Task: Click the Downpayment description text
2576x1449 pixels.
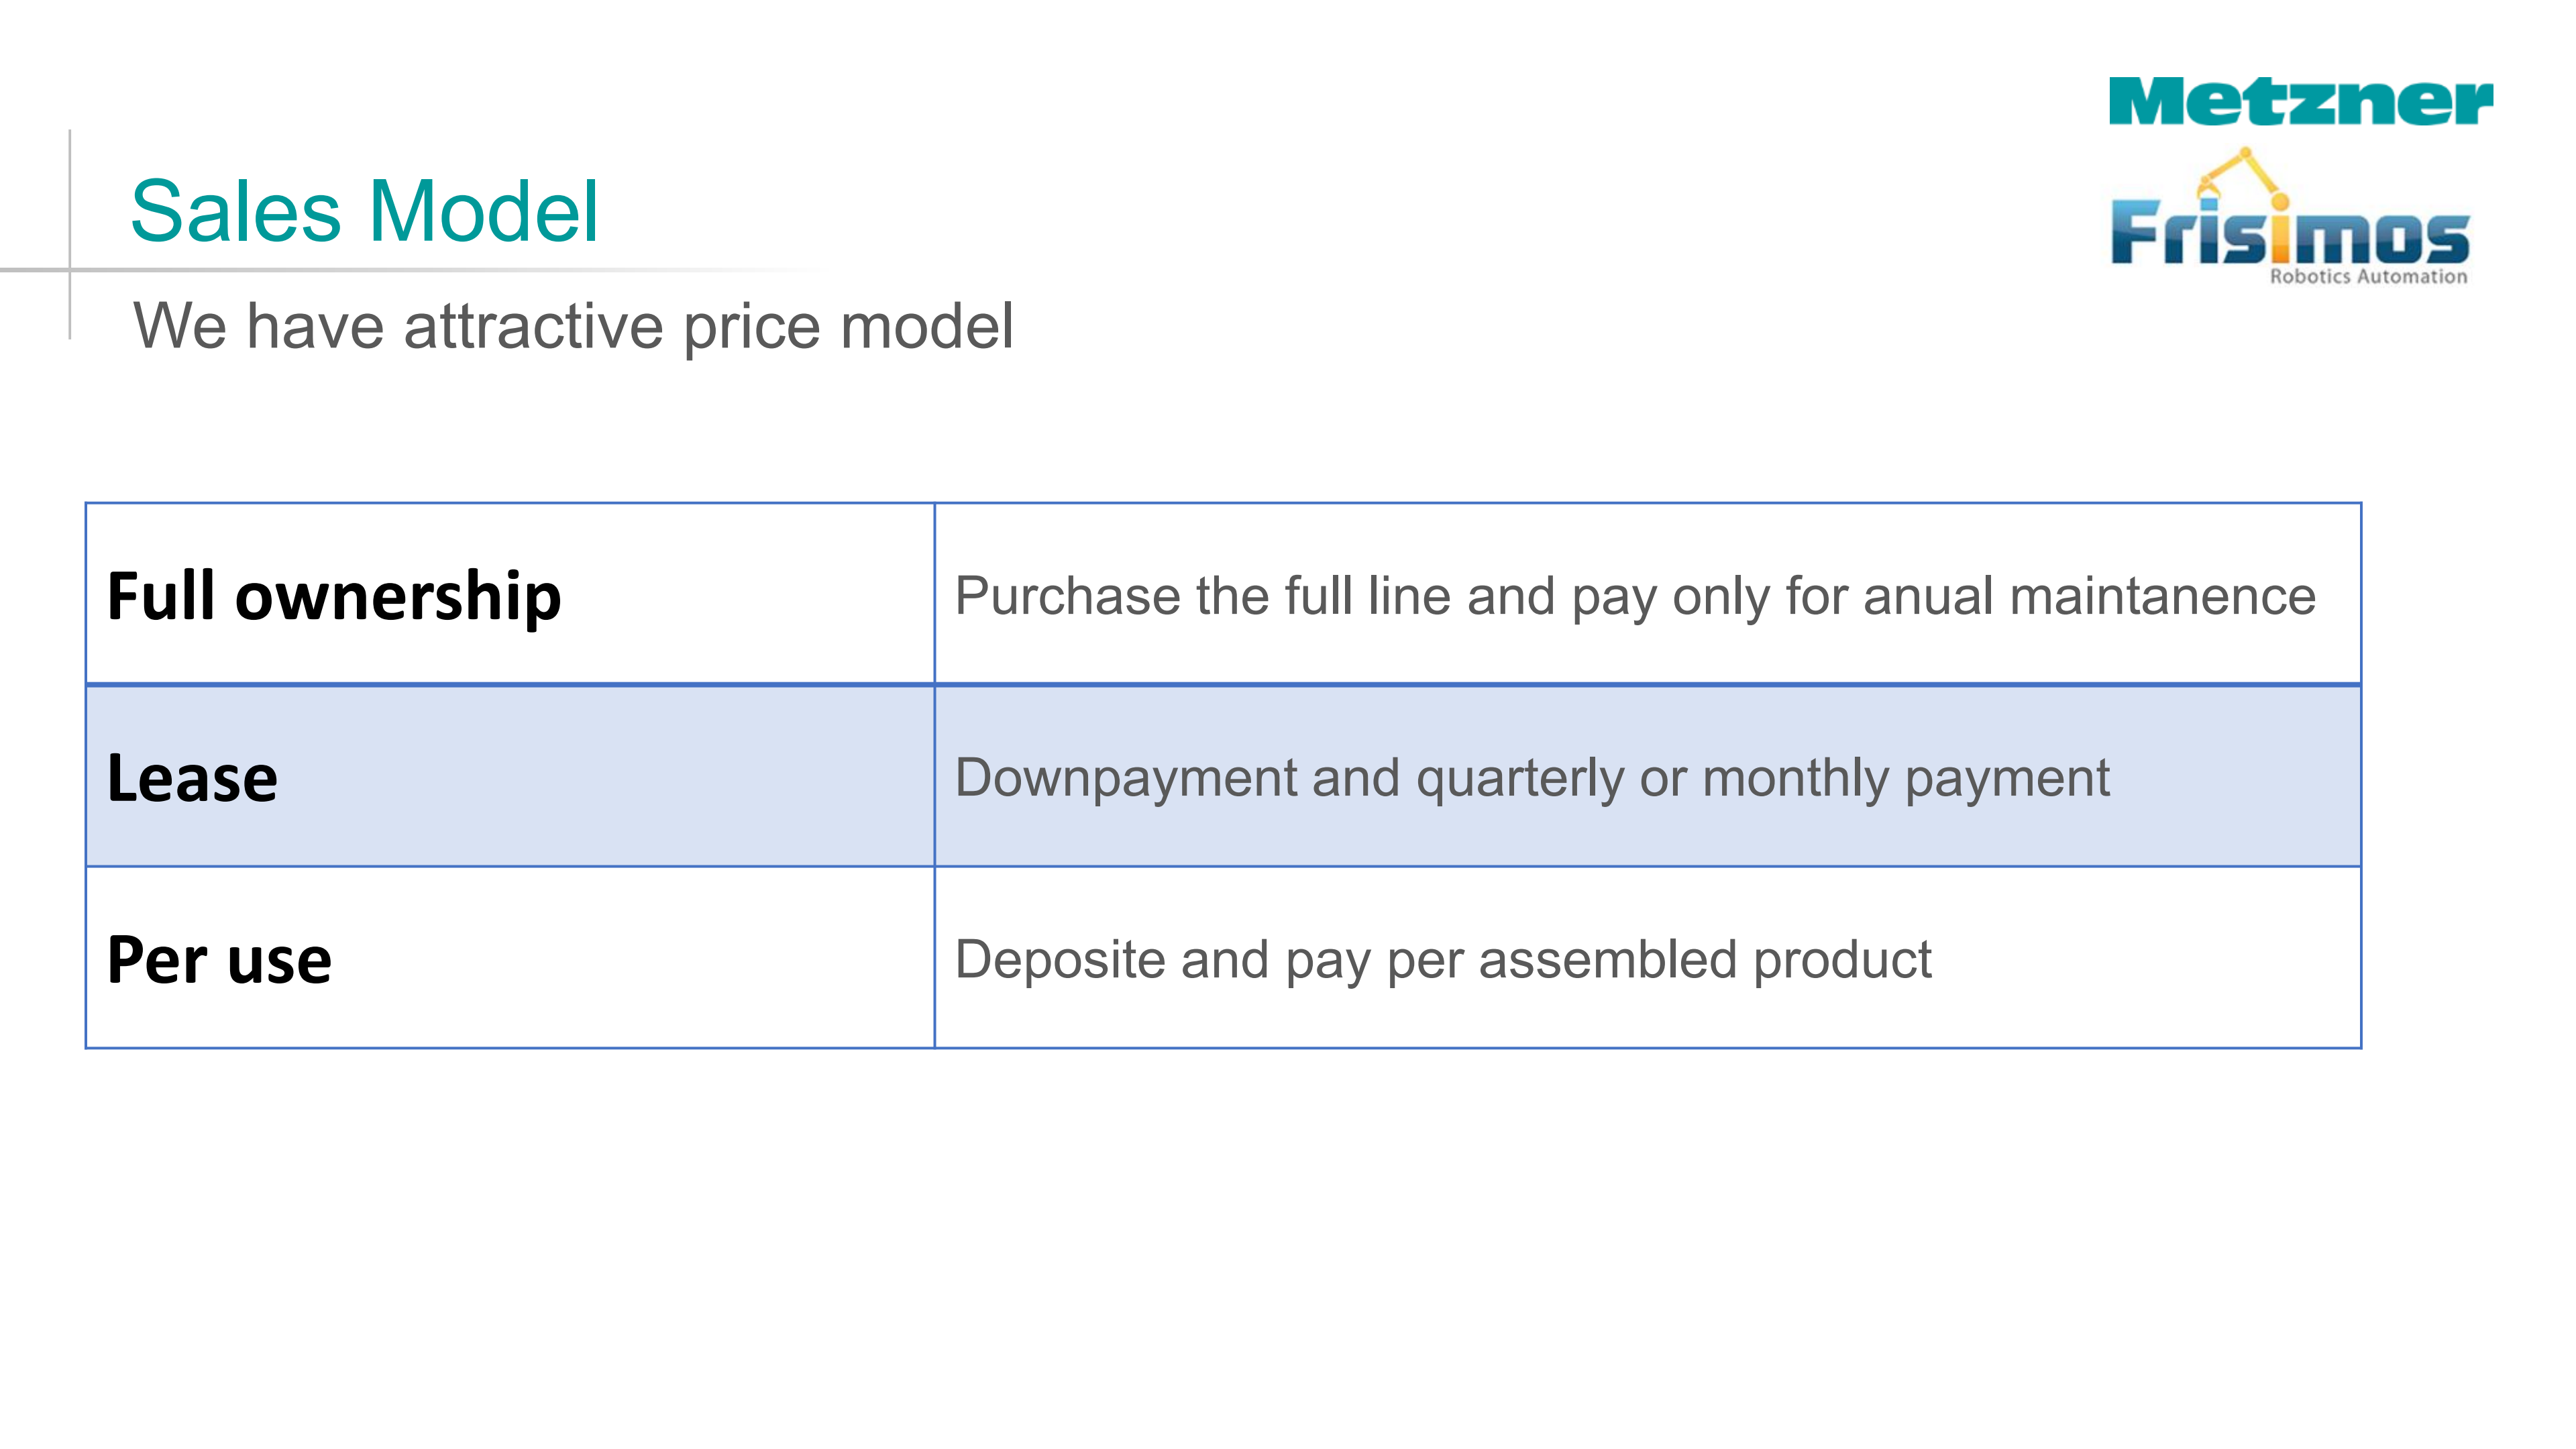Action: pyautogui.click(x=1531, y=778)
